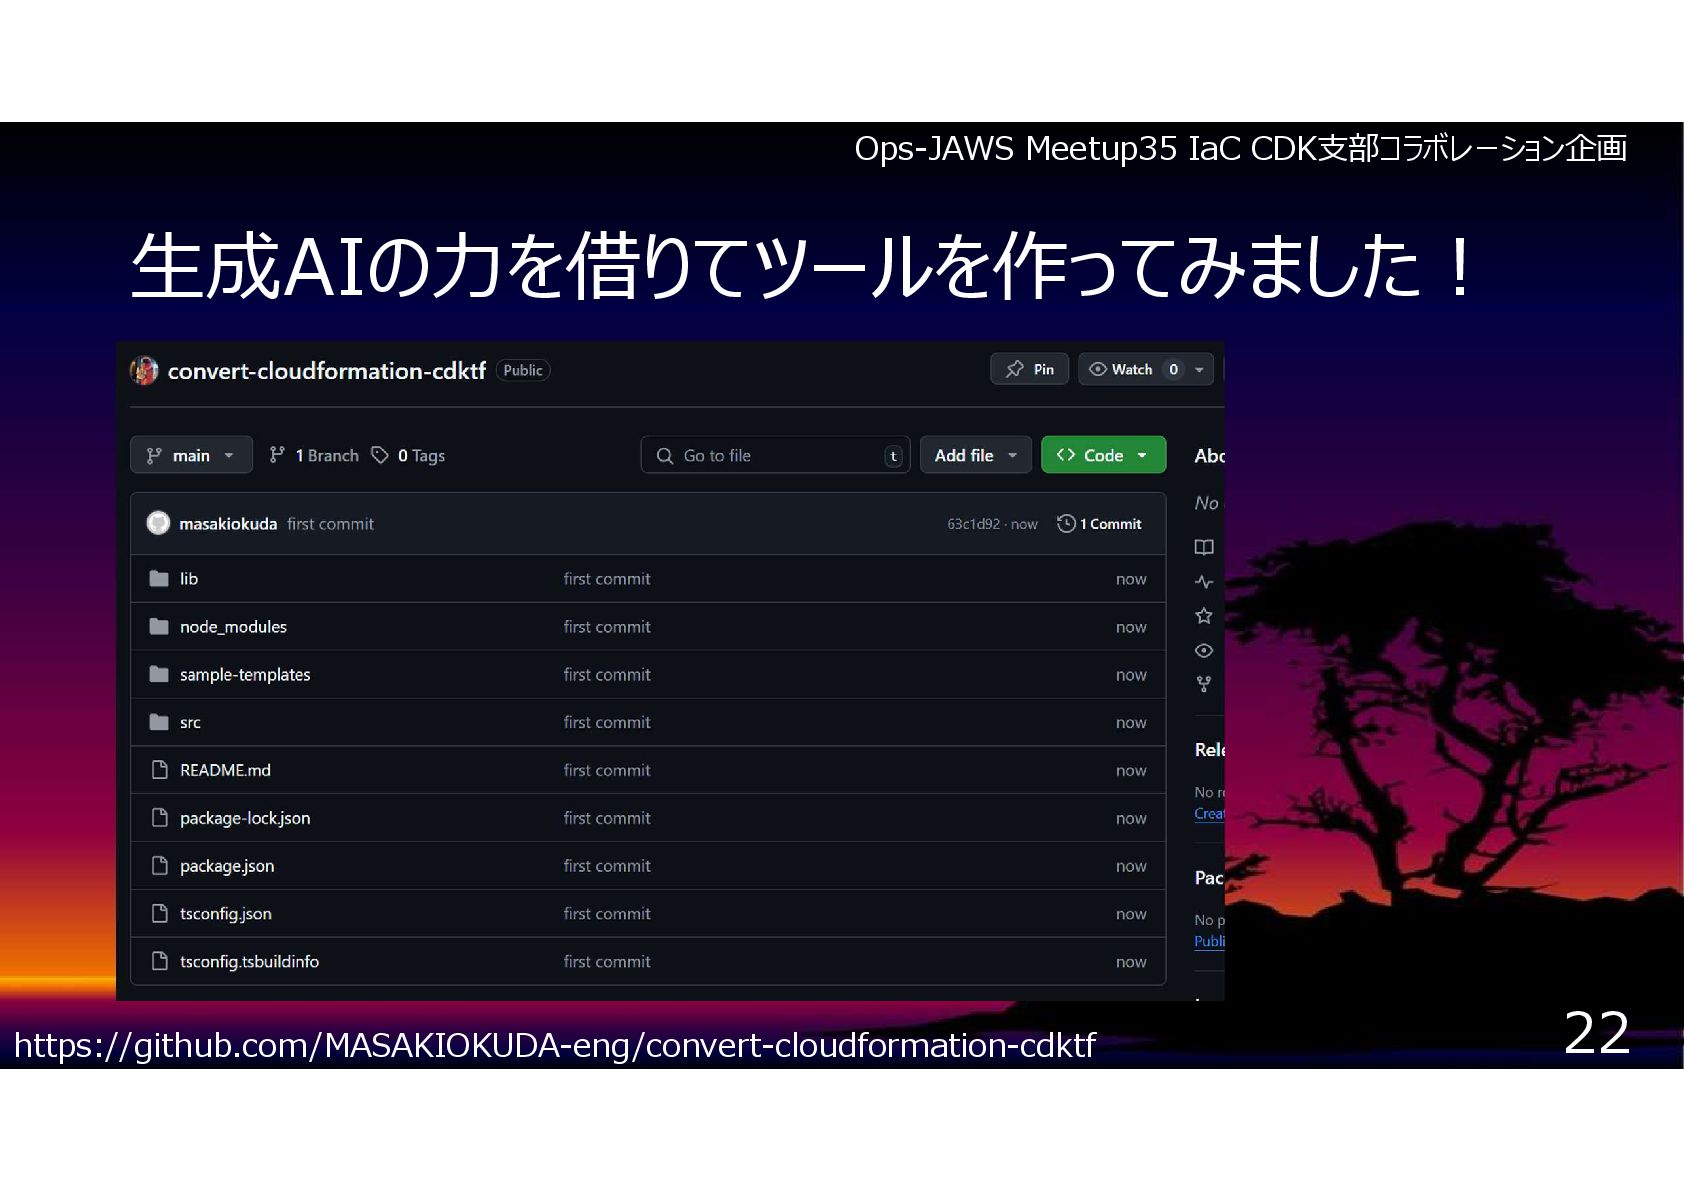Image resolution: width=1684 pixels, height=1191 pixels.
Task: Open the src folder
Action: [x=190, y=723]
